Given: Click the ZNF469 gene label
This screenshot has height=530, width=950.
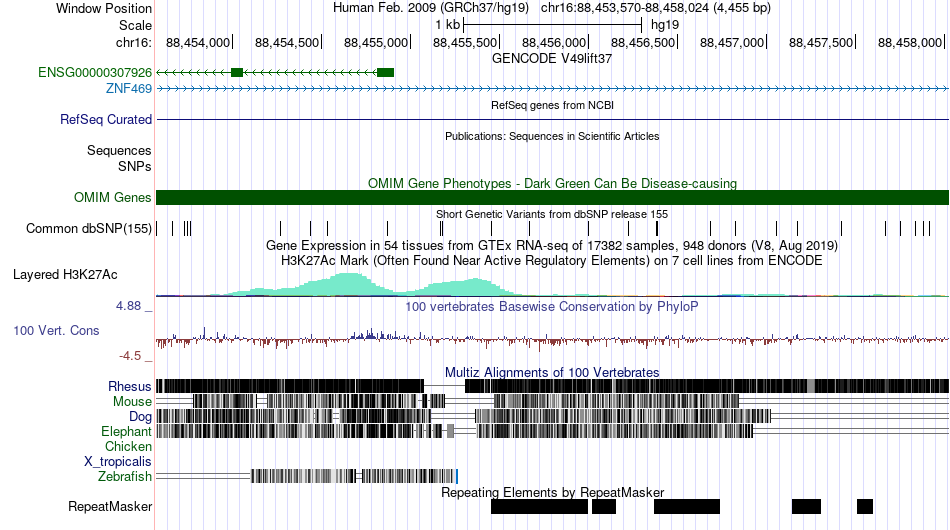Looking at the screenshot, I should (x=128, y=88).
